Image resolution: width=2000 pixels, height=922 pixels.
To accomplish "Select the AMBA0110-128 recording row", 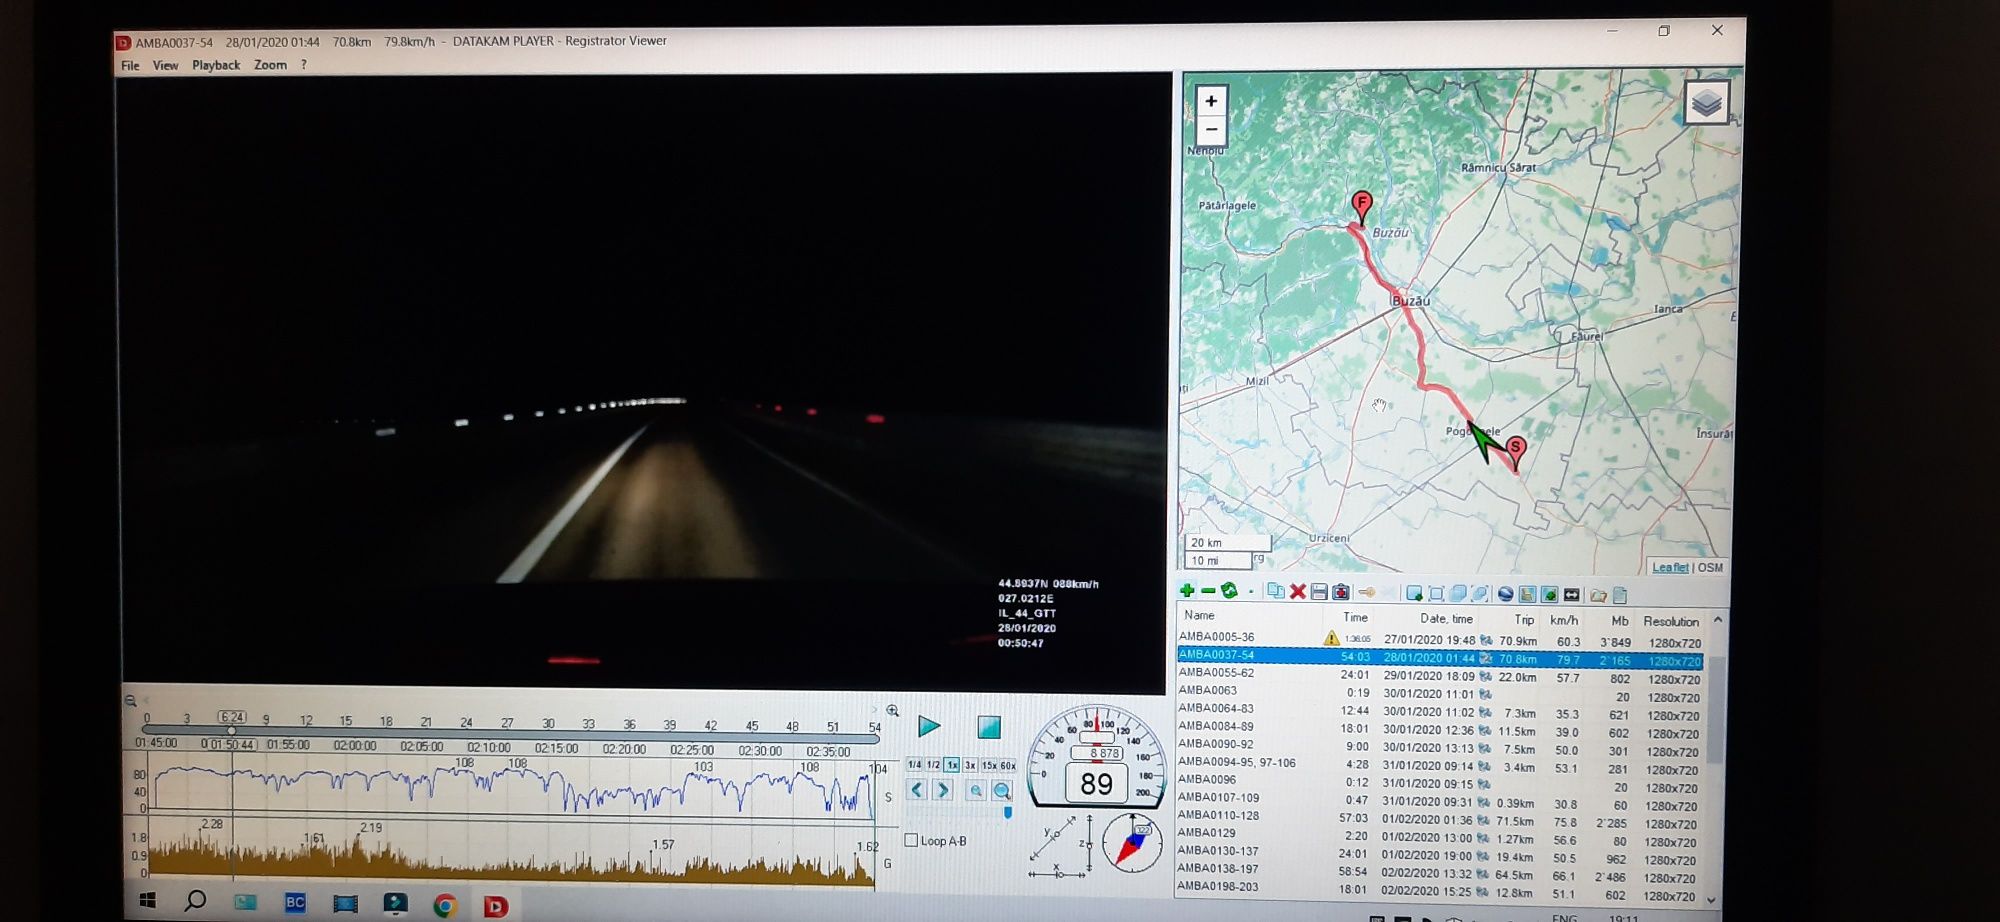I will click(x=1440, y=818).
